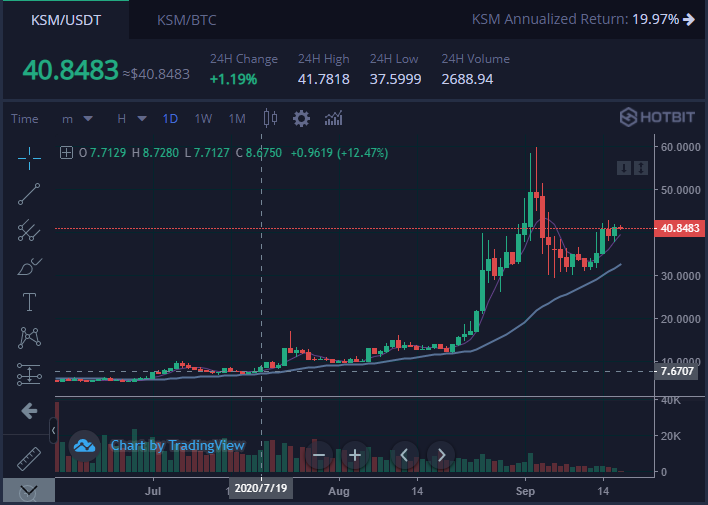Click the annualized return arrow icon

pyautogui.click(x=689, y=19)
